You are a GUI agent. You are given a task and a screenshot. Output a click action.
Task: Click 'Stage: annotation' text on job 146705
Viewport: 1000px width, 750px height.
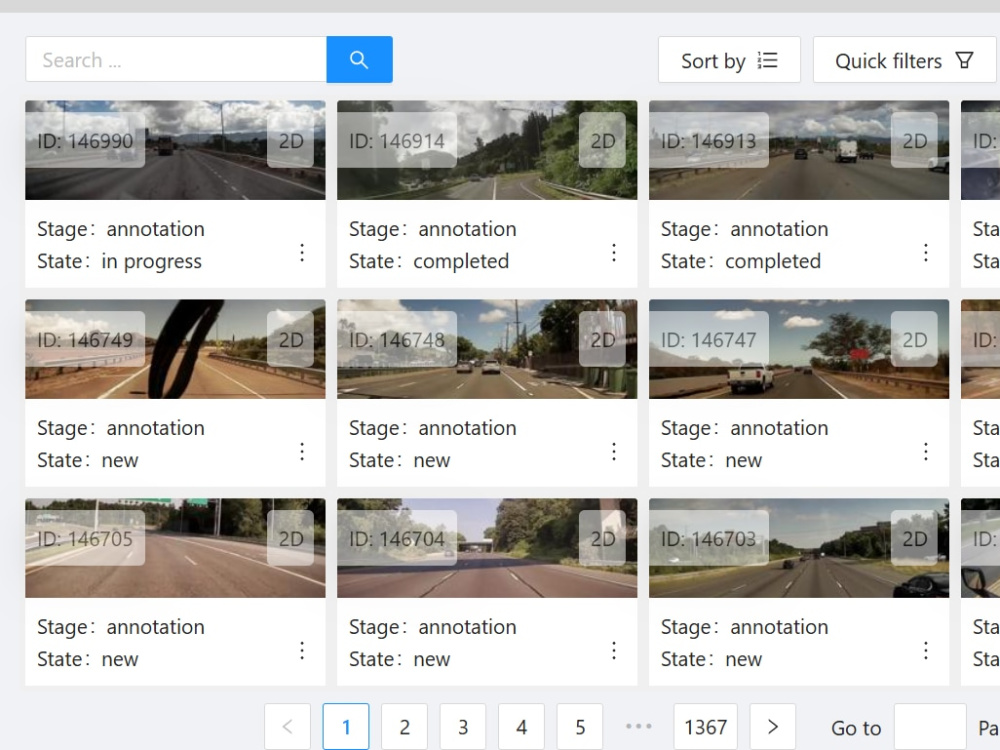pyautogui.click(x=121, y=627)
